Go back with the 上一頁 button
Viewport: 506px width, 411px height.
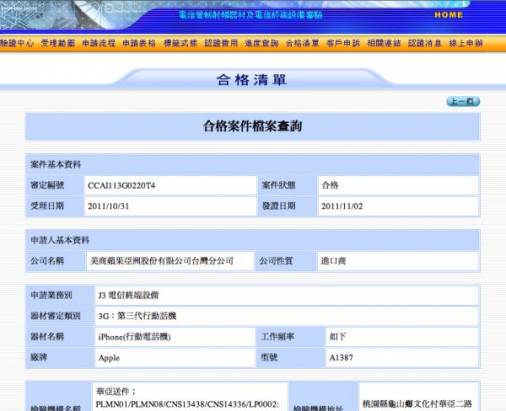[x=463, y=101]
